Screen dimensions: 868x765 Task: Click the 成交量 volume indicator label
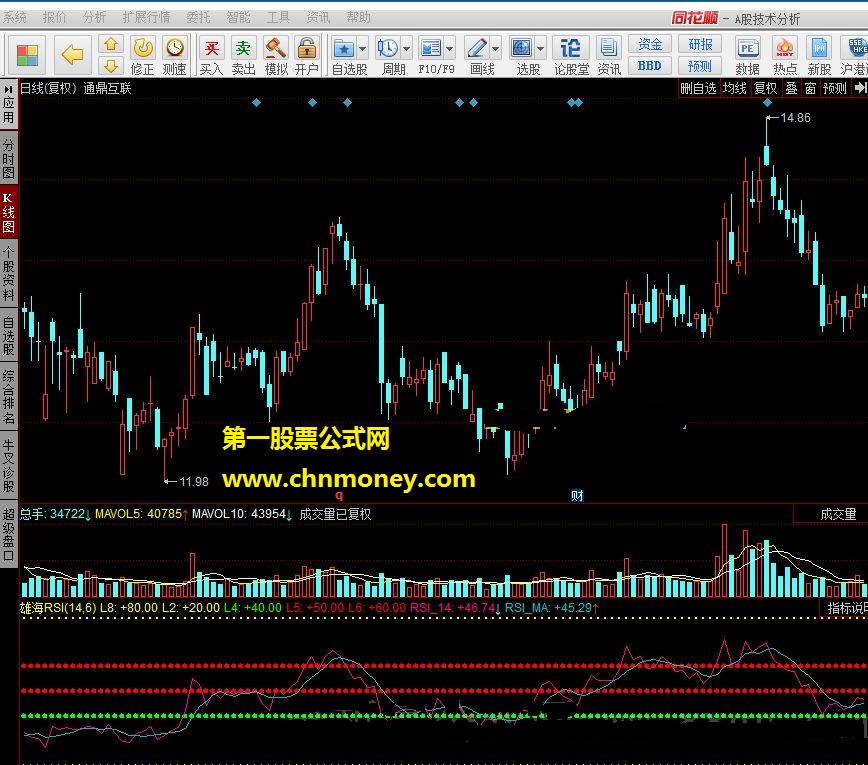838,514
